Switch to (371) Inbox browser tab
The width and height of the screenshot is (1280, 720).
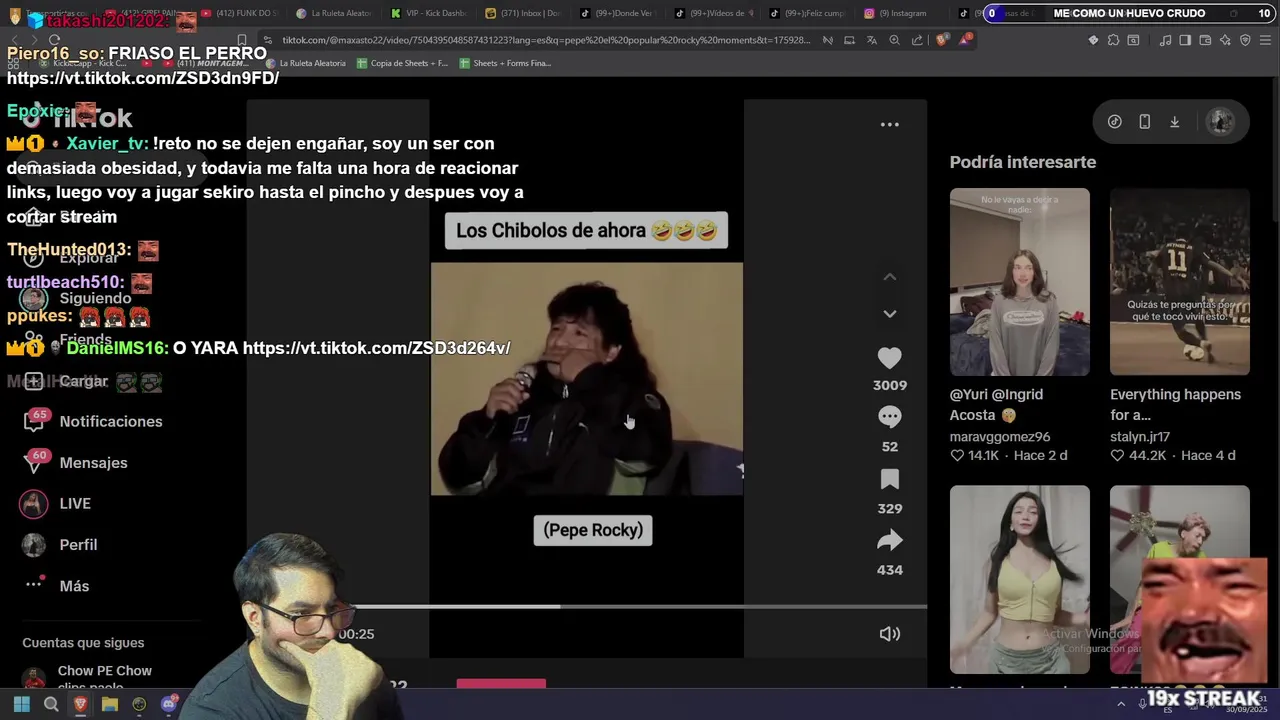524,13
